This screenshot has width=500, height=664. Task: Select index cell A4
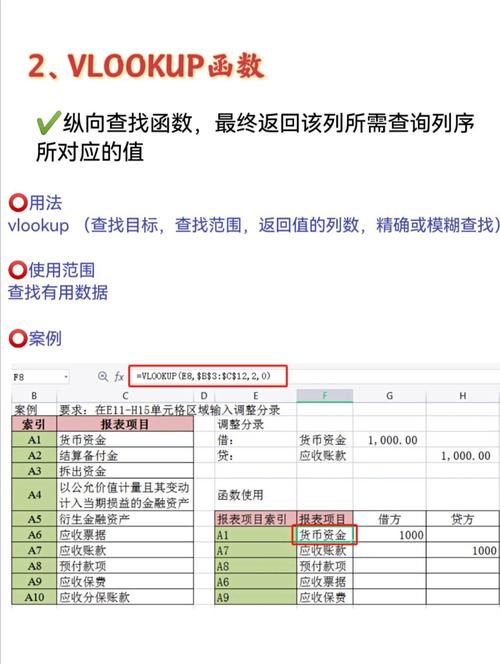[x=34, y=495]
